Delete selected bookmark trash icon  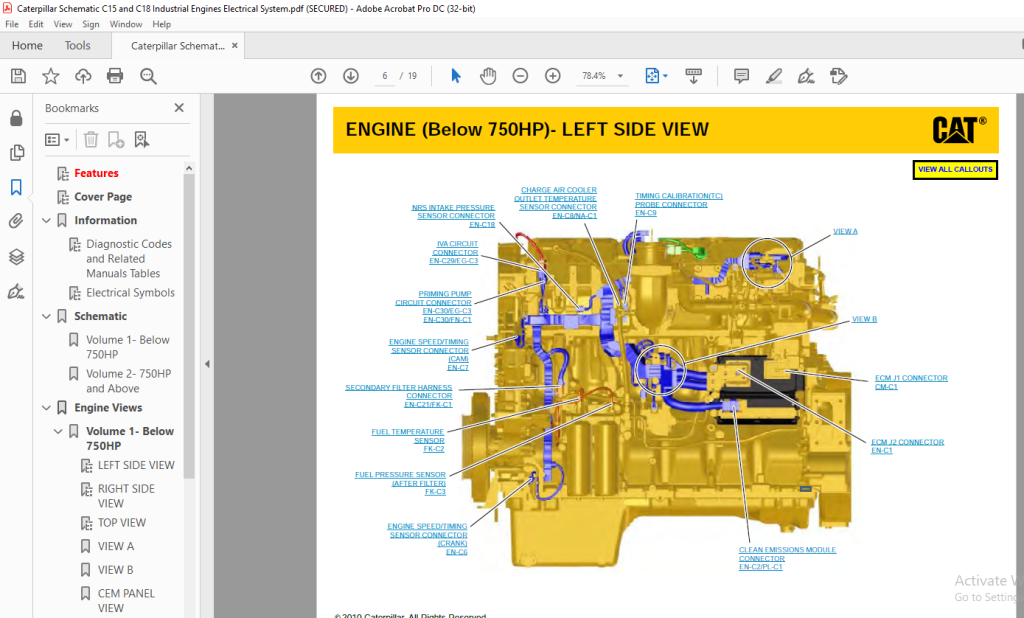[x=91, y=139]
